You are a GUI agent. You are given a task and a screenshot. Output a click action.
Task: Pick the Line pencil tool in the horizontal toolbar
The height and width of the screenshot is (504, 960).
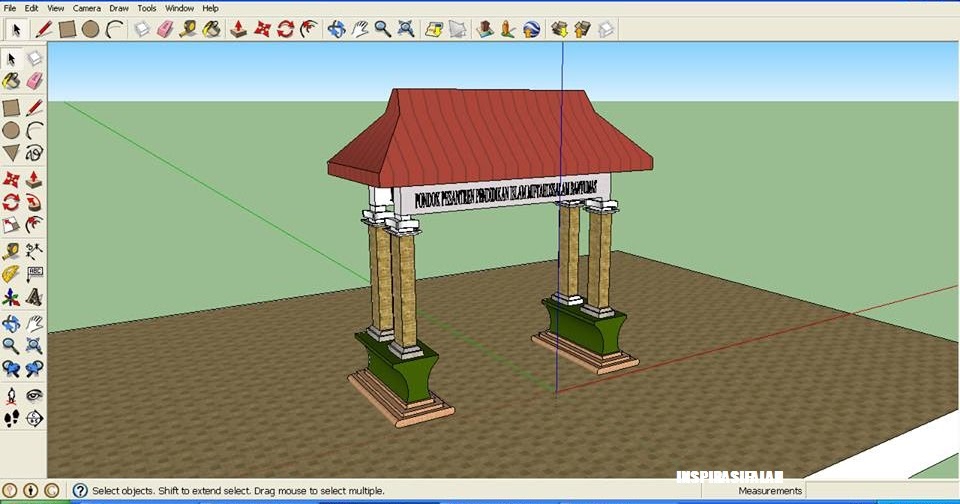tap(43, 29)
